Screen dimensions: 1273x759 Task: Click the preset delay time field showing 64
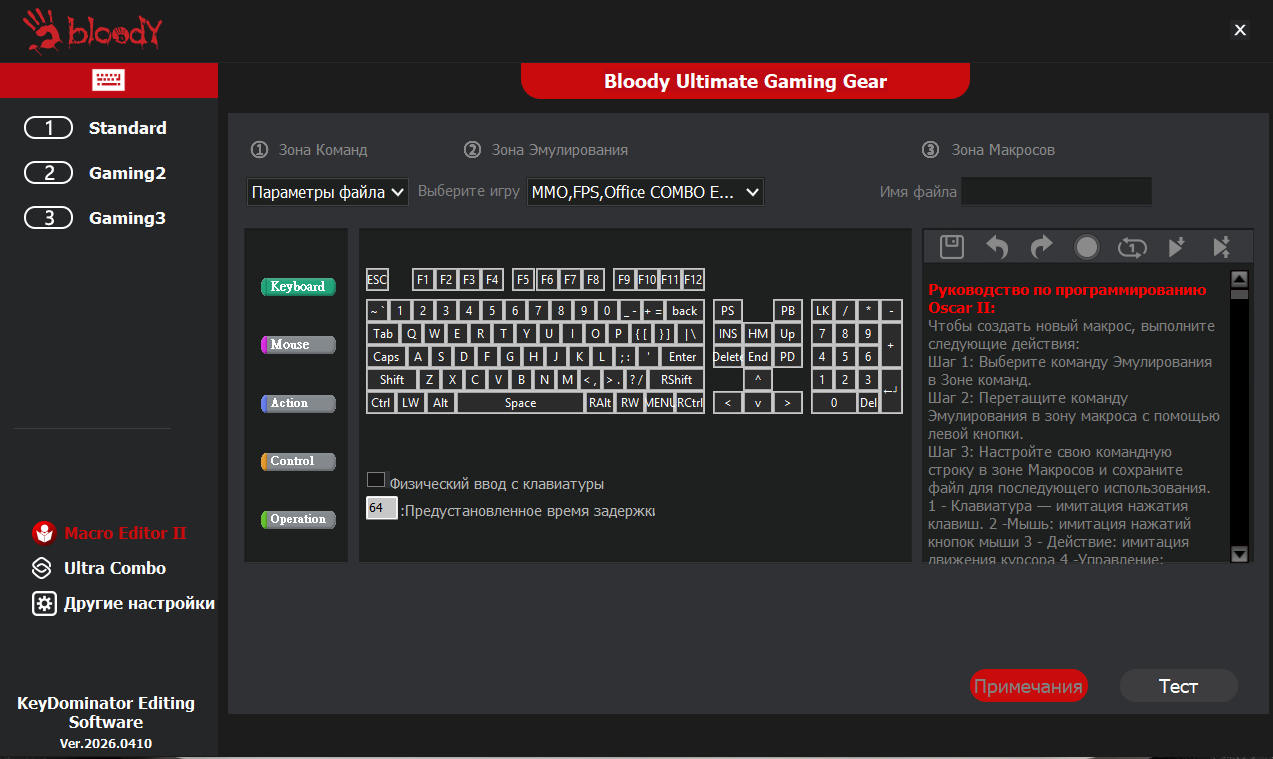coord(381,508)
